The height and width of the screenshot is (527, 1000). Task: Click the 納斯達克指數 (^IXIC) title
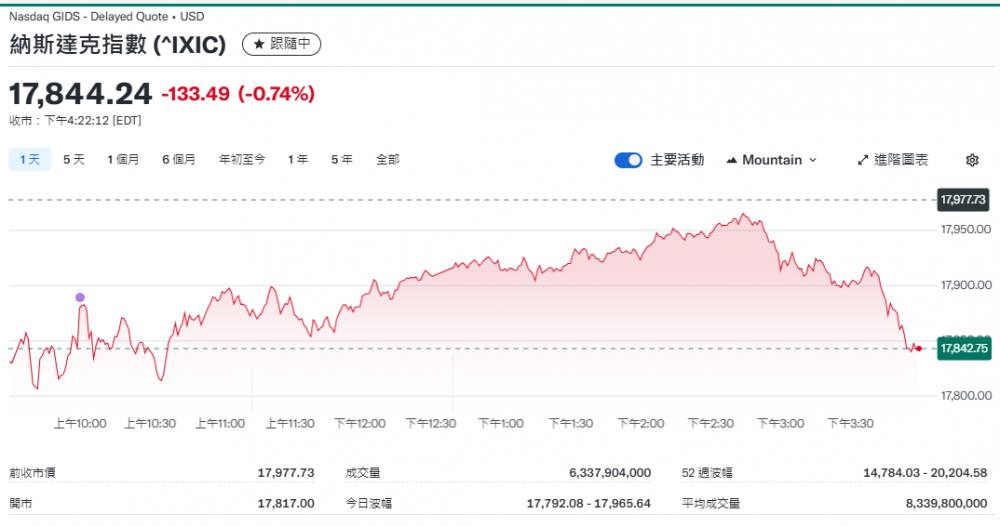(x=118, y=44)
